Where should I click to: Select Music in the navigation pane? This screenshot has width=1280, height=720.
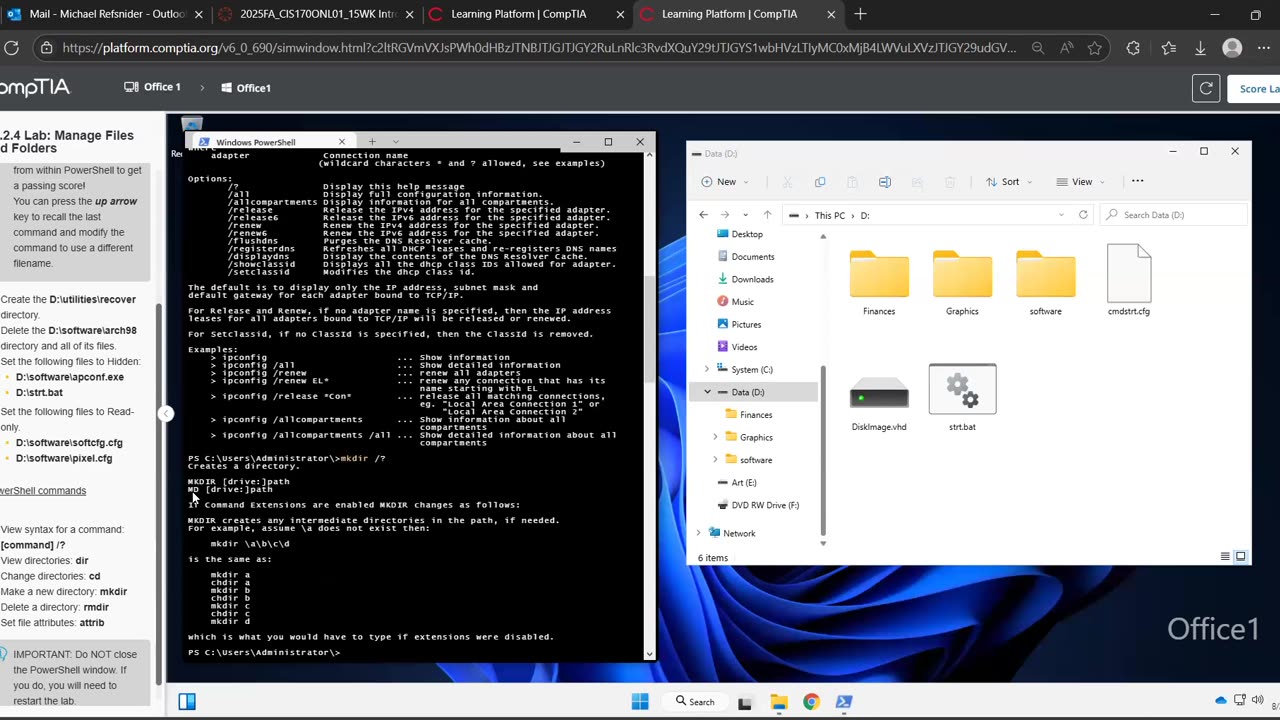[x=742, y=302]
